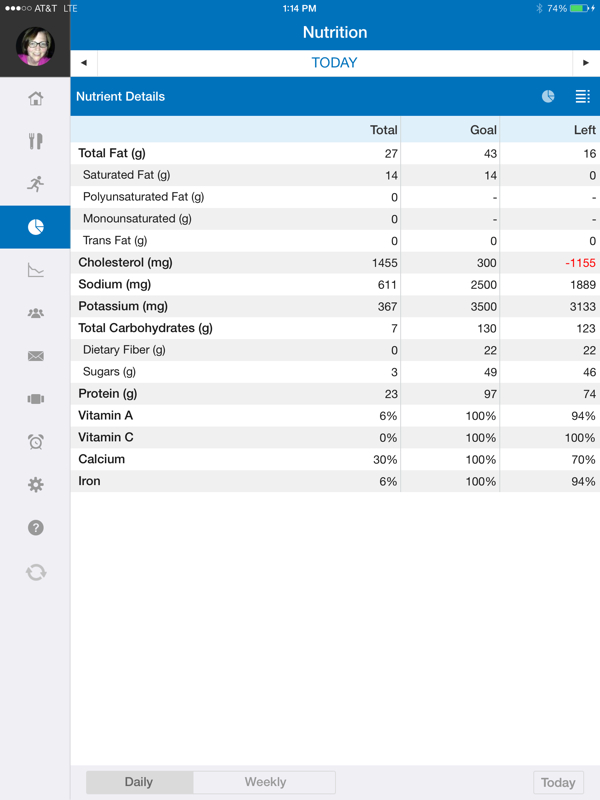Image resolution: width=600 pixels, height=800 pixels.
Task: Open the reminders alarm clock icon
Action: point(35,442)
